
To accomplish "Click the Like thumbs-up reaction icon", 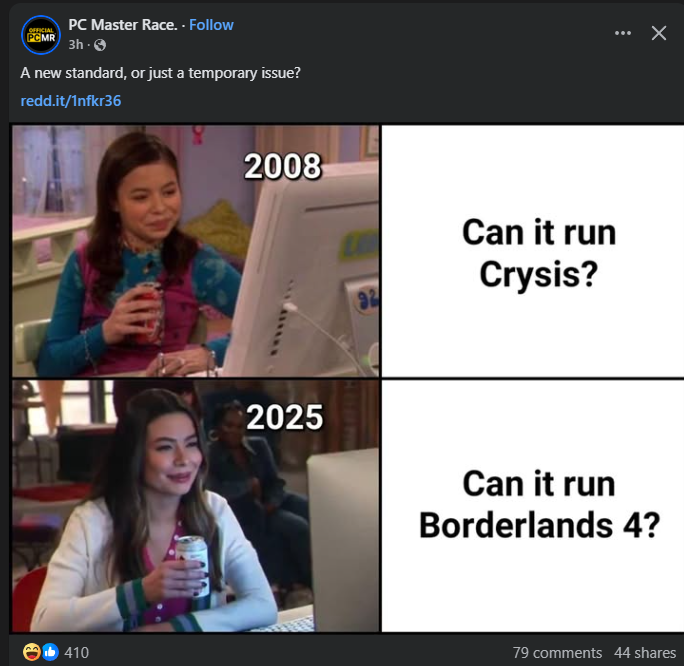I will tap(51, 652).
